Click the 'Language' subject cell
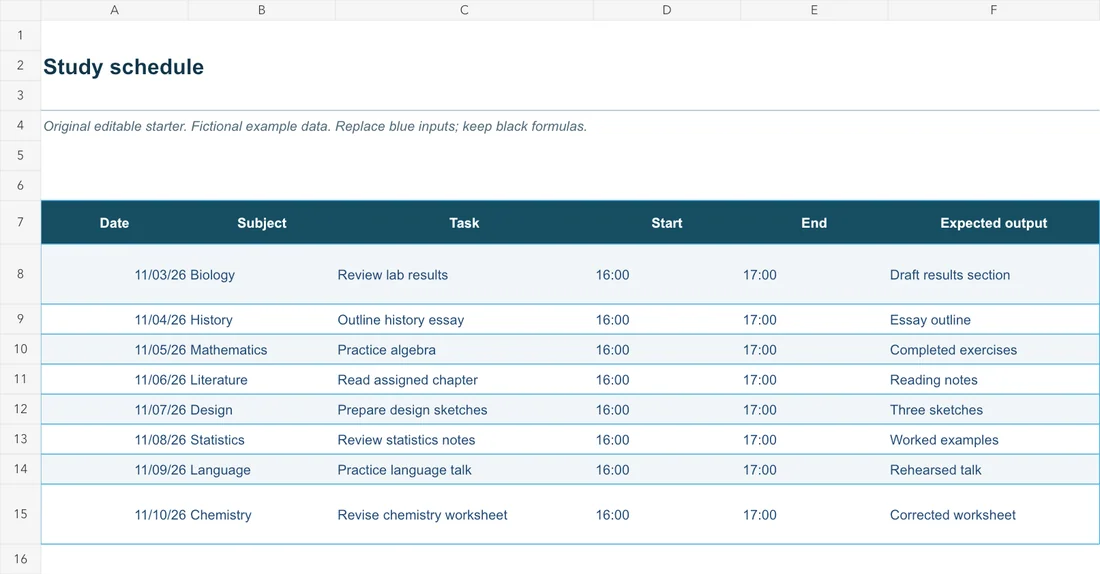Screen dimensions: 1100x574 (x=262, y=470)
